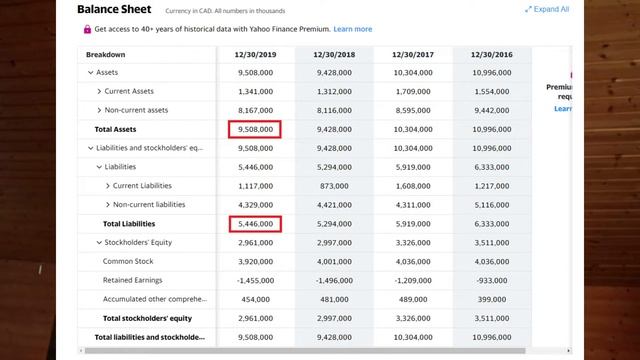Select the 12/30/2017 column header
Screen dimensions: 640x360
(413, 54)
